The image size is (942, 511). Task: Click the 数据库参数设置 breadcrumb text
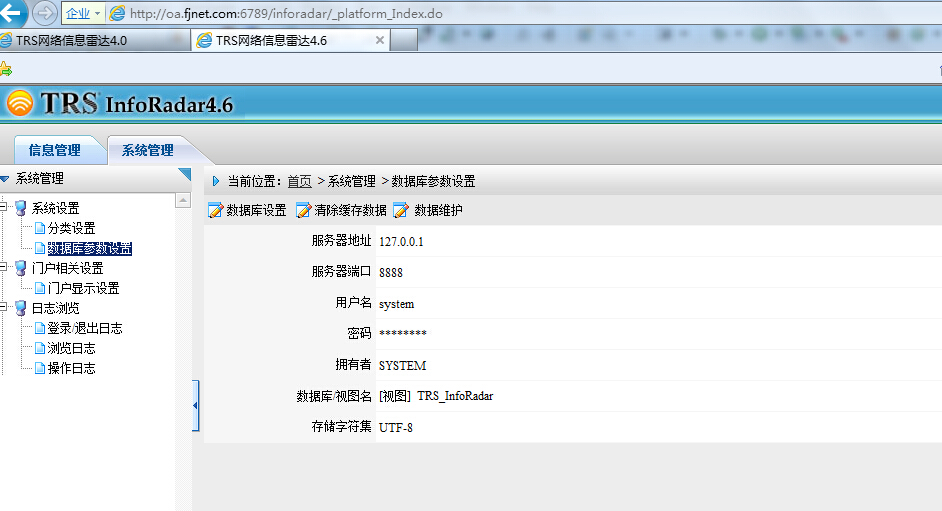pos(433,181)
